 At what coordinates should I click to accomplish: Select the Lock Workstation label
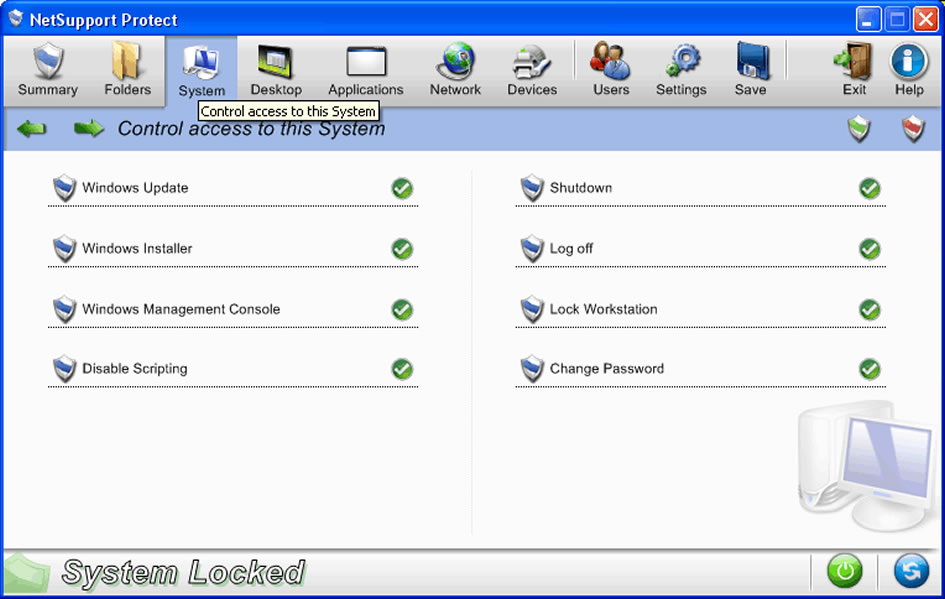(x=603, y=309)
